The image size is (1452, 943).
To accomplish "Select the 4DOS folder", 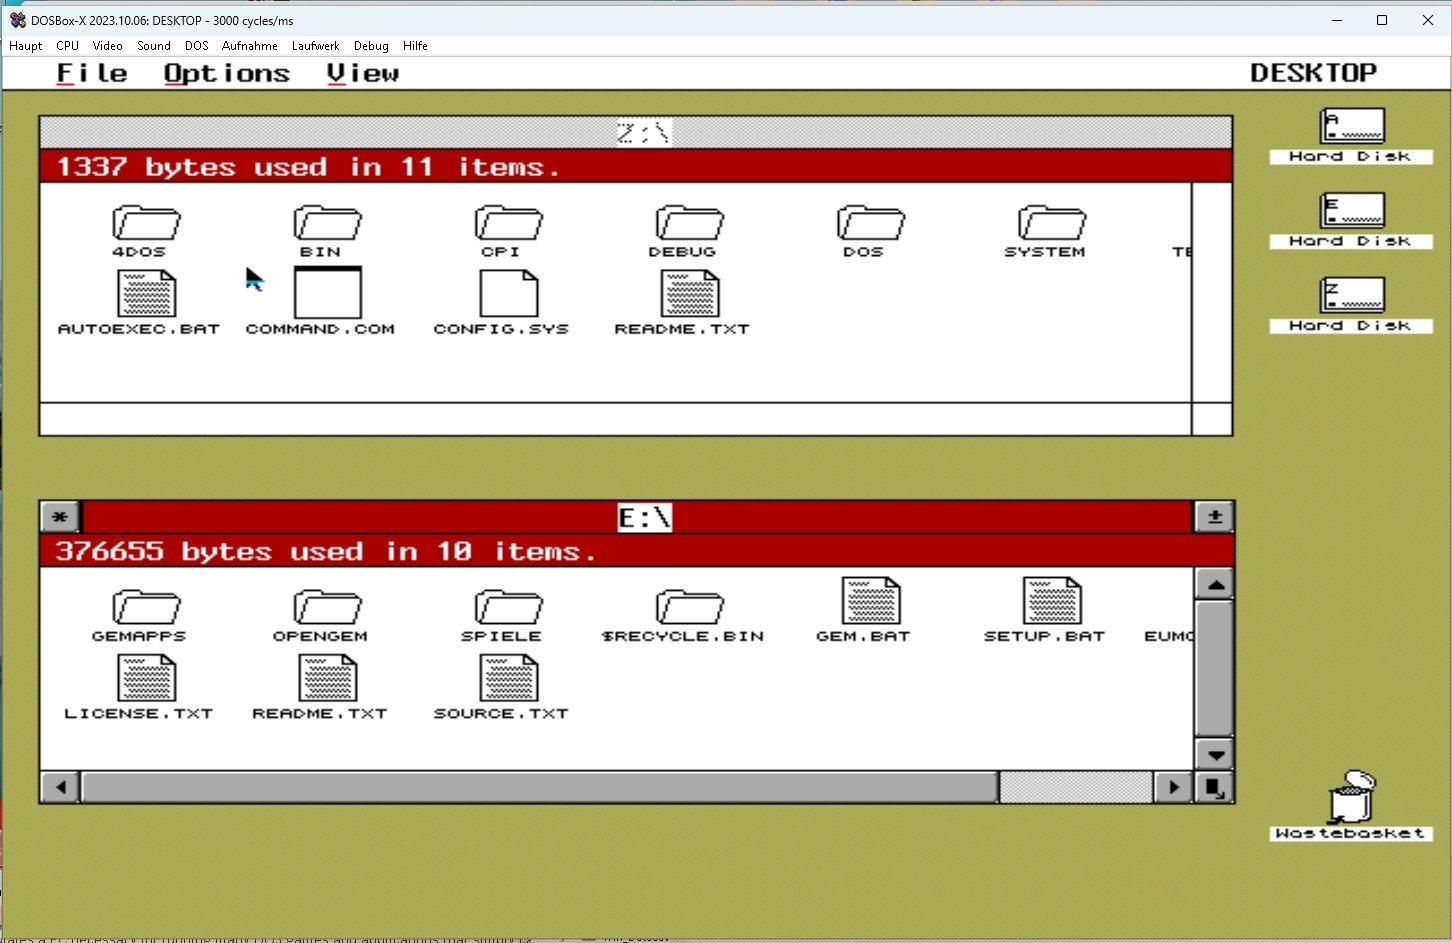I will coord(146,223).
